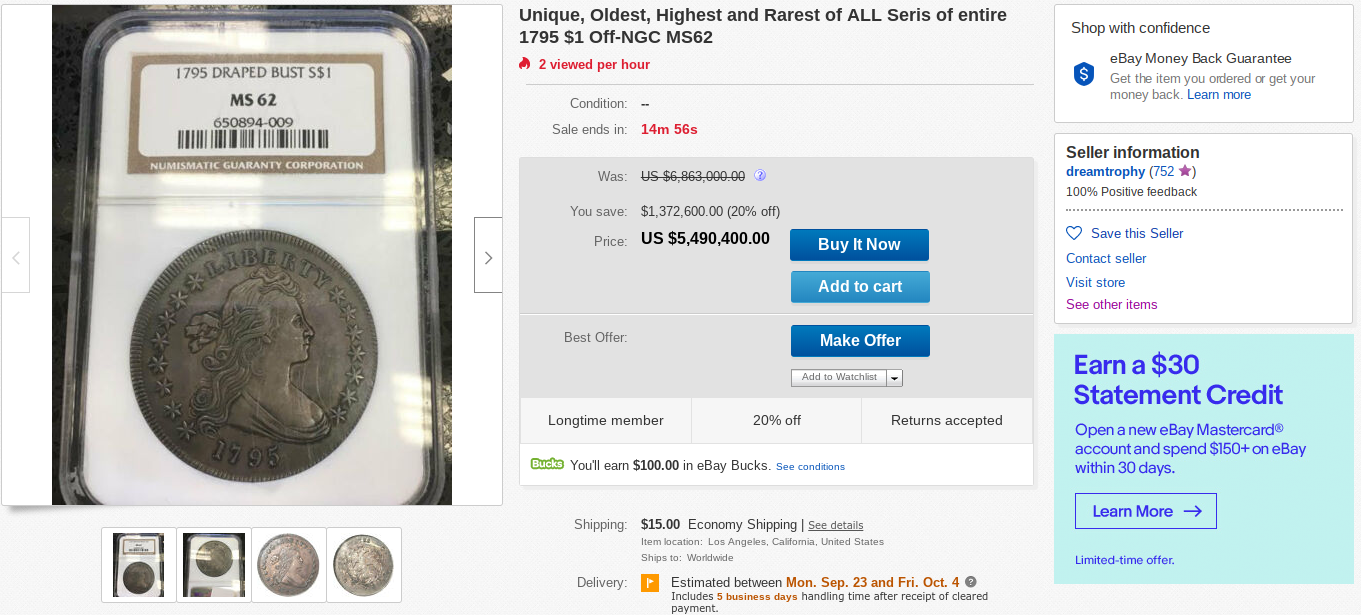Click the next image arrow on photo
This screenshot has width=1361, height=615.
click(488, 256)
